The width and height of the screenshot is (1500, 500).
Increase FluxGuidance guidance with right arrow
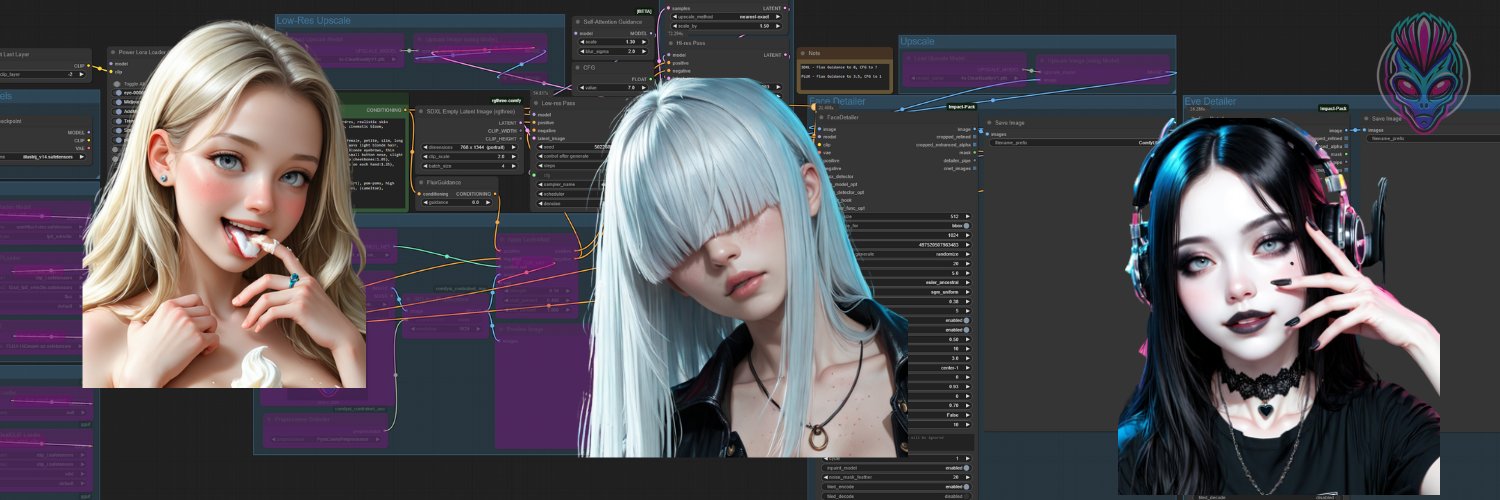point(490,202)
